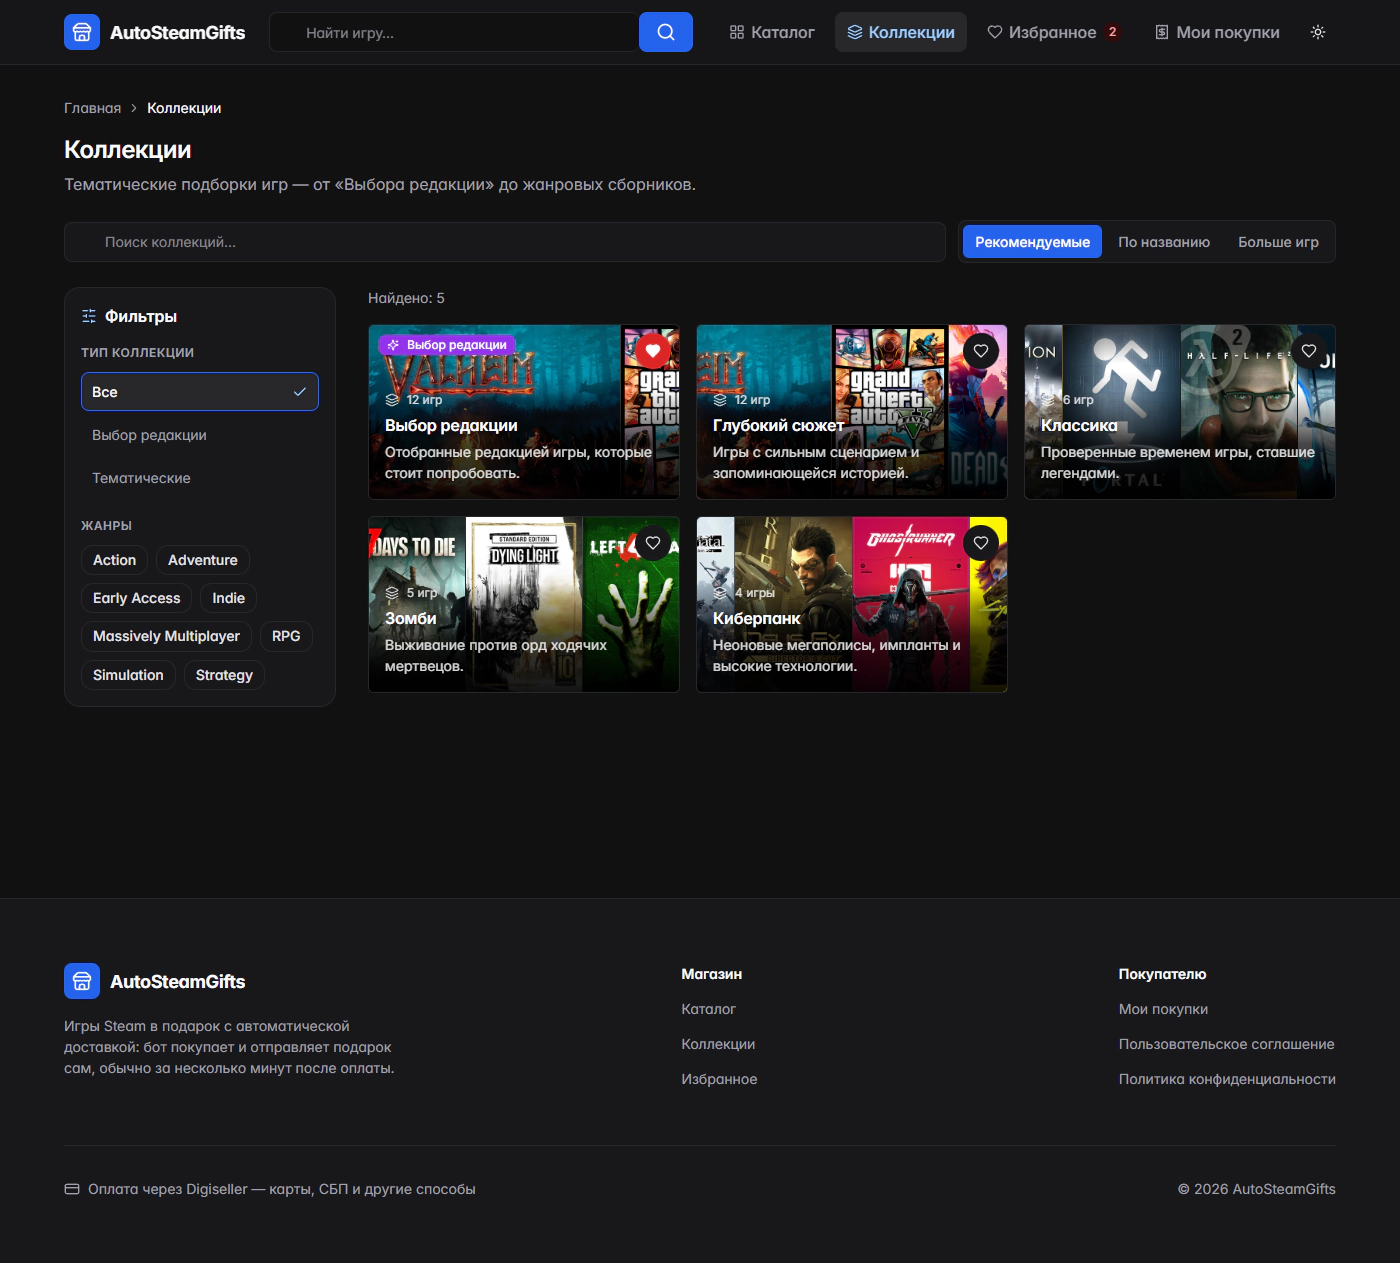
Task: Toggle the RPG genre chip
Action: [x=286, y=636]
